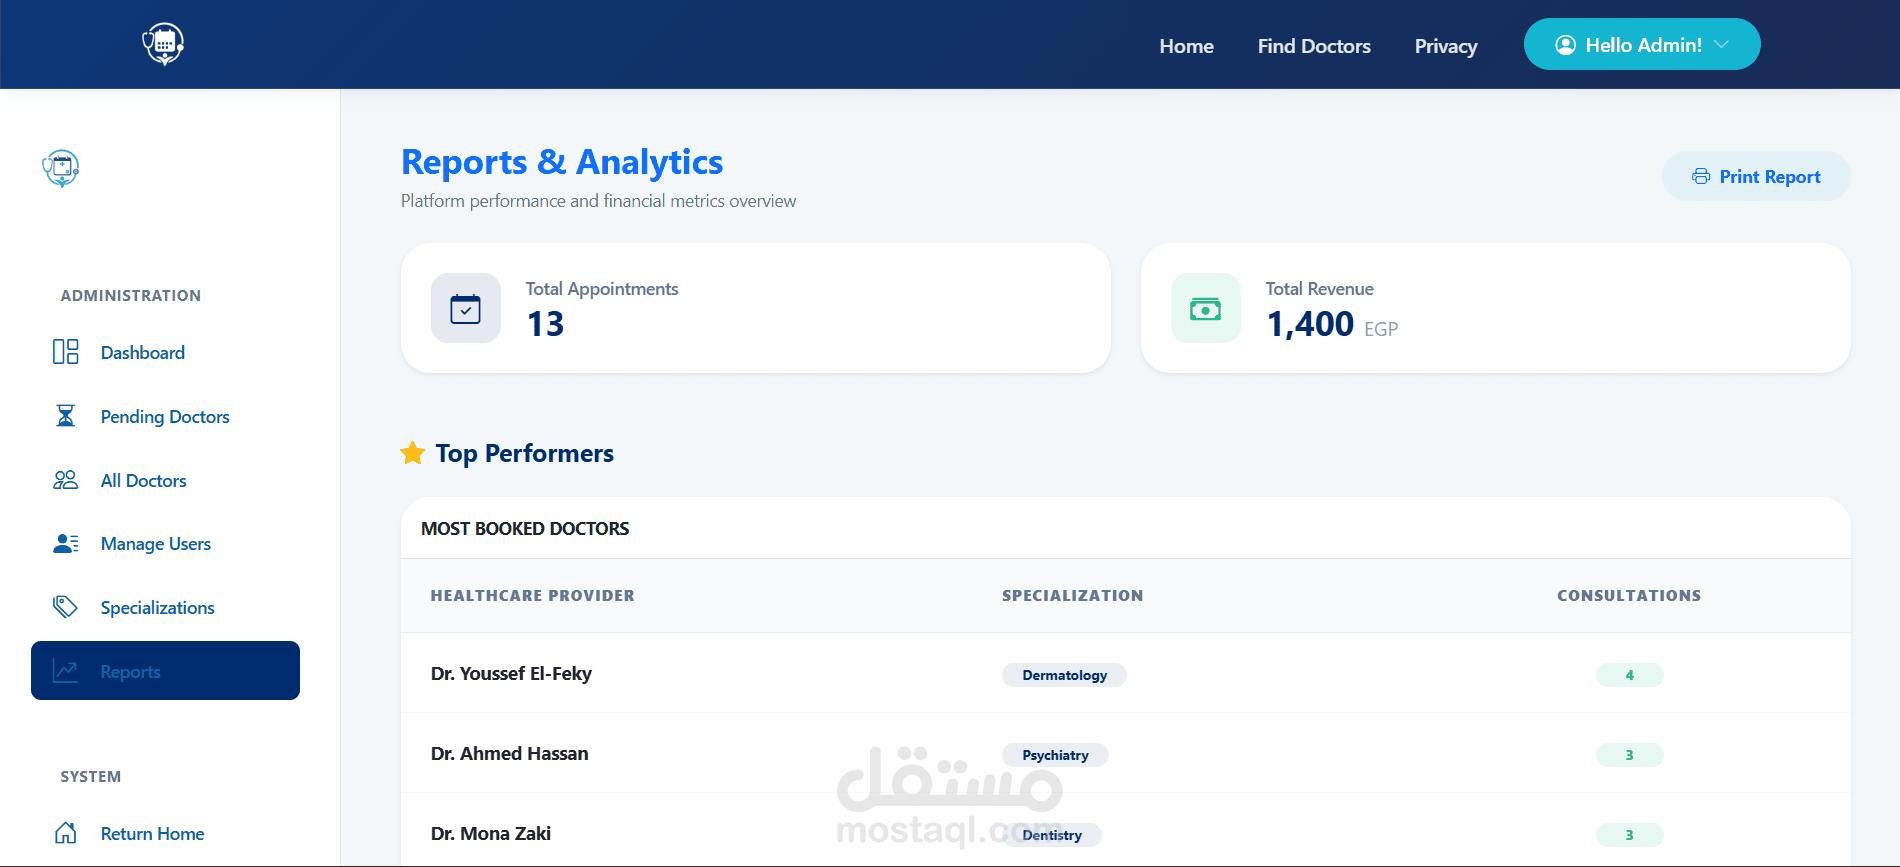Click the Manage Users person-list icon
This screenshot has width=1900, height=867.
[66, 543]
